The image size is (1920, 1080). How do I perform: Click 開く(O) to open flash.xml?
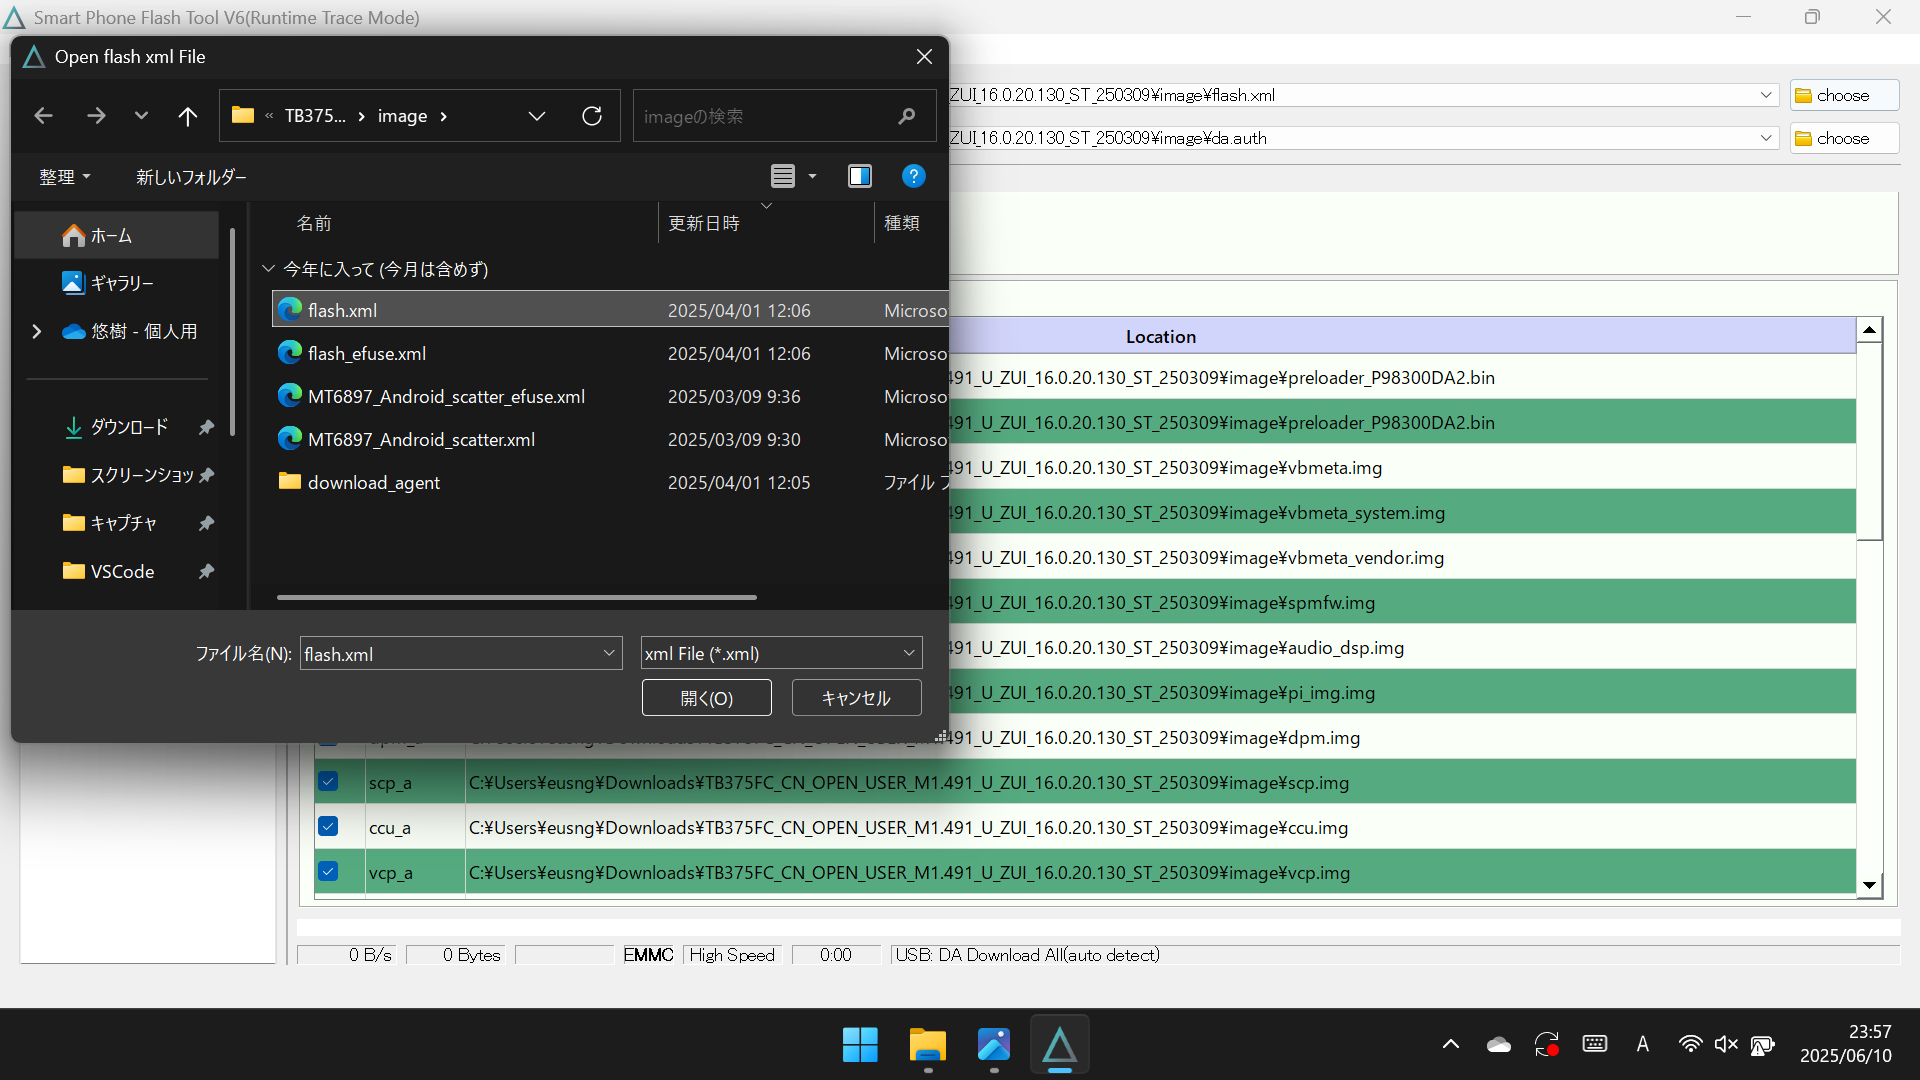[706, 697]
